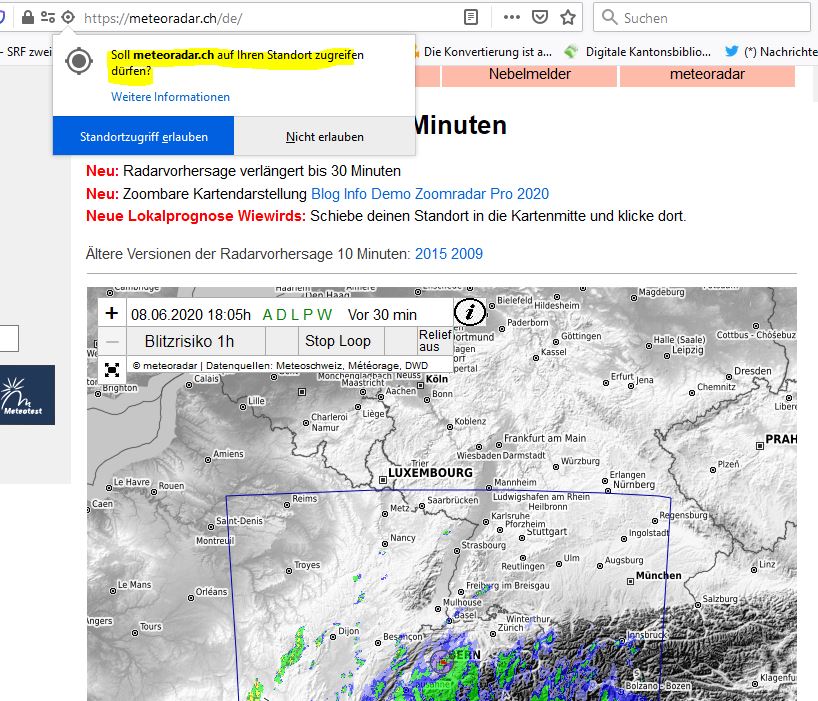The width and height of the screenshot is (818, 701).
Task: Click the Vor 30 min label
Action: (382, 315)
